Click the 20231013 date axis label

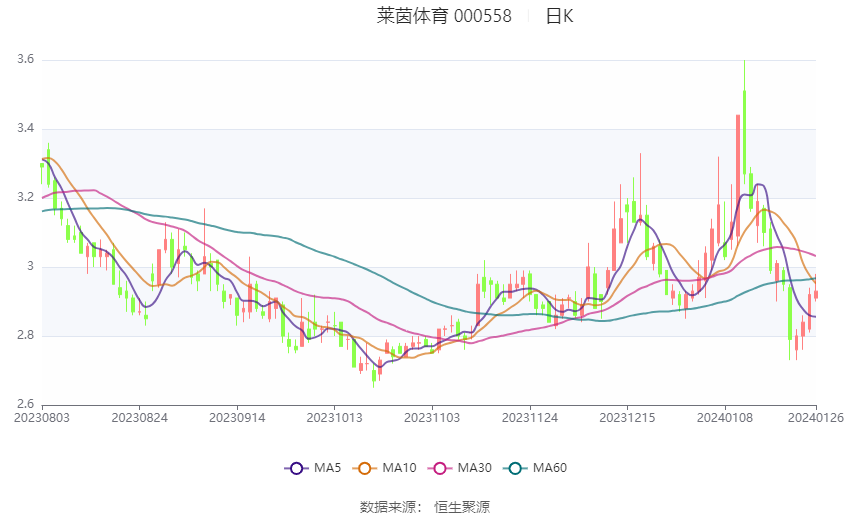coord(334,418)
